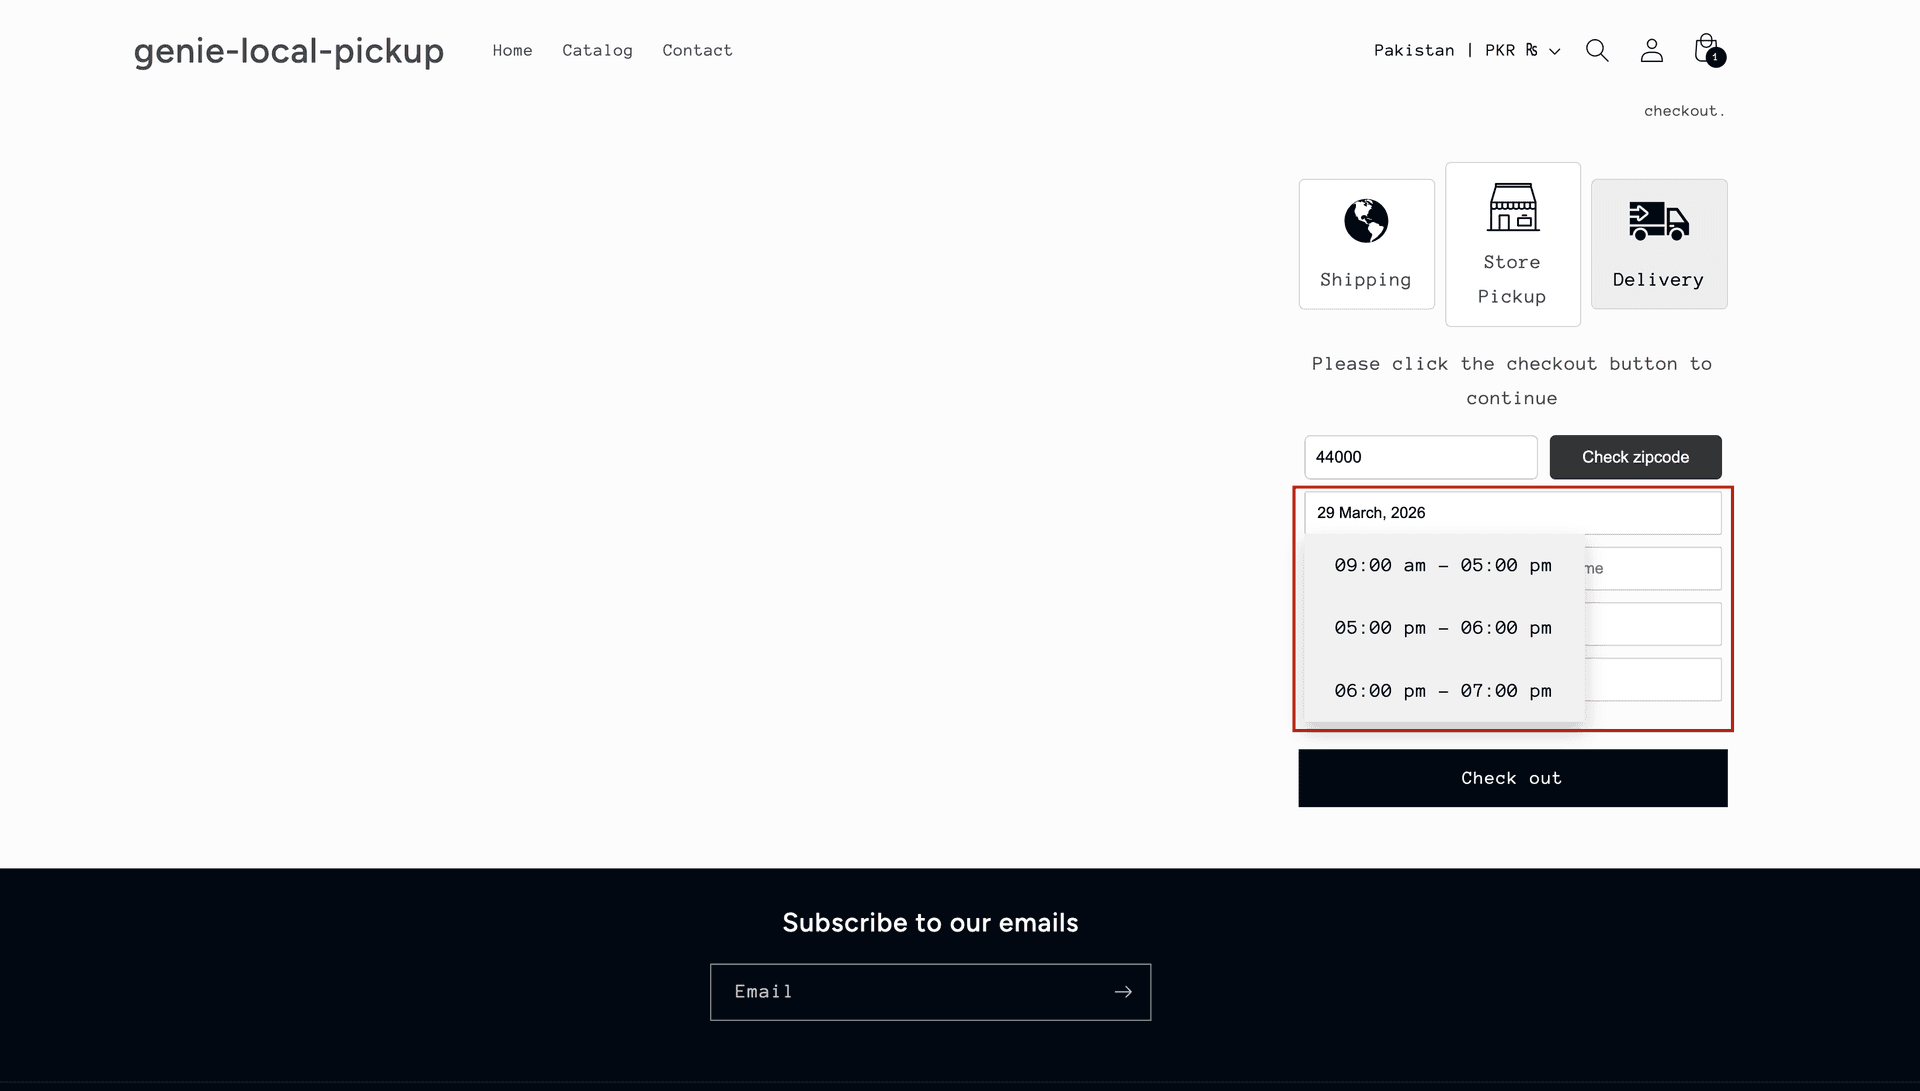This screenshot has width=1920, height=1091.
Task: Open the account login icon
Action: 1651,50
